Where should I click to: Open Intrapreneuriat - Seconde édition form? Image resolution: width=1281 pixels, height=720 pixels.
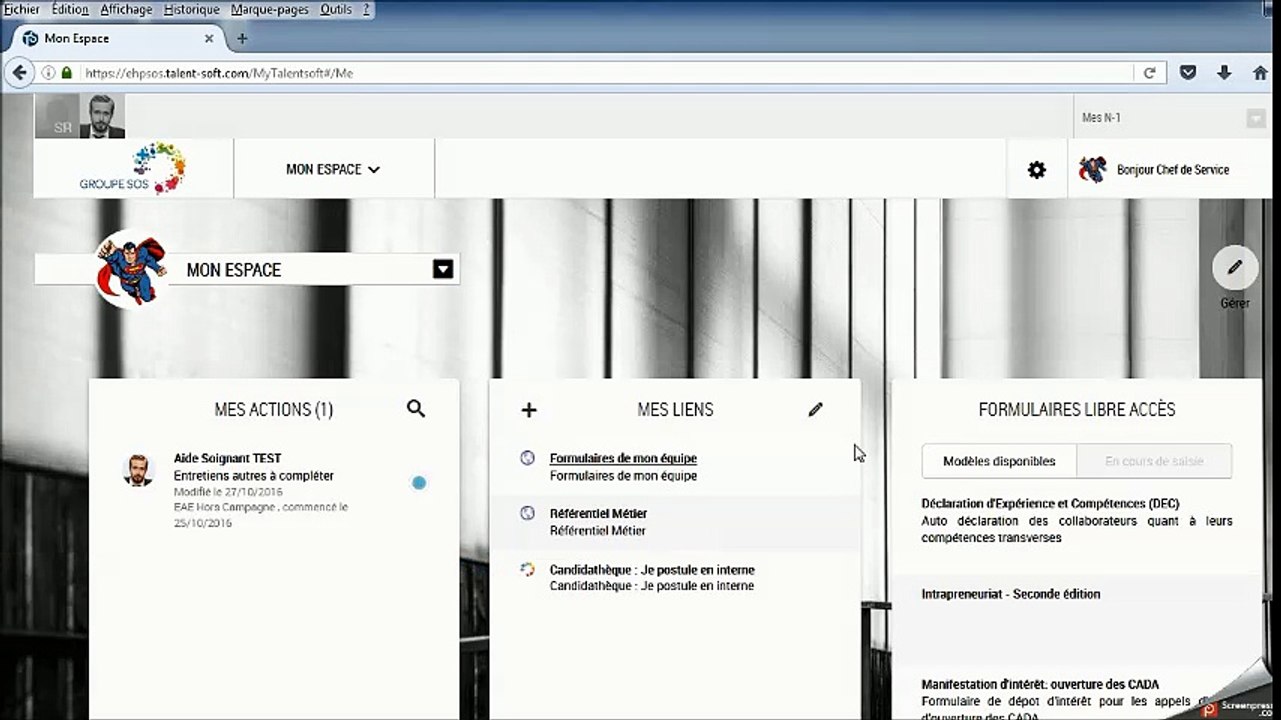coord(1011,594)
